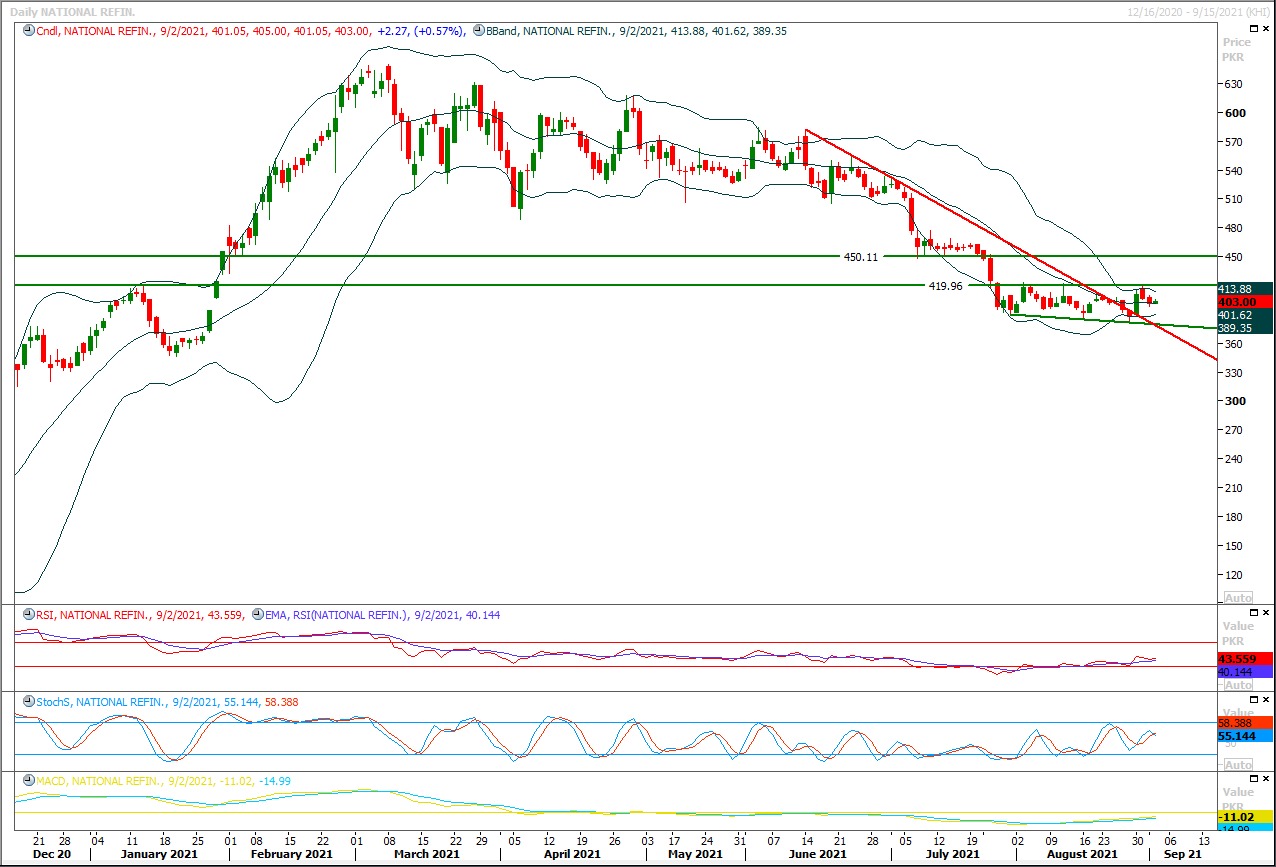
Task: Click the clock icon beside MACD label
Action: 27,780
